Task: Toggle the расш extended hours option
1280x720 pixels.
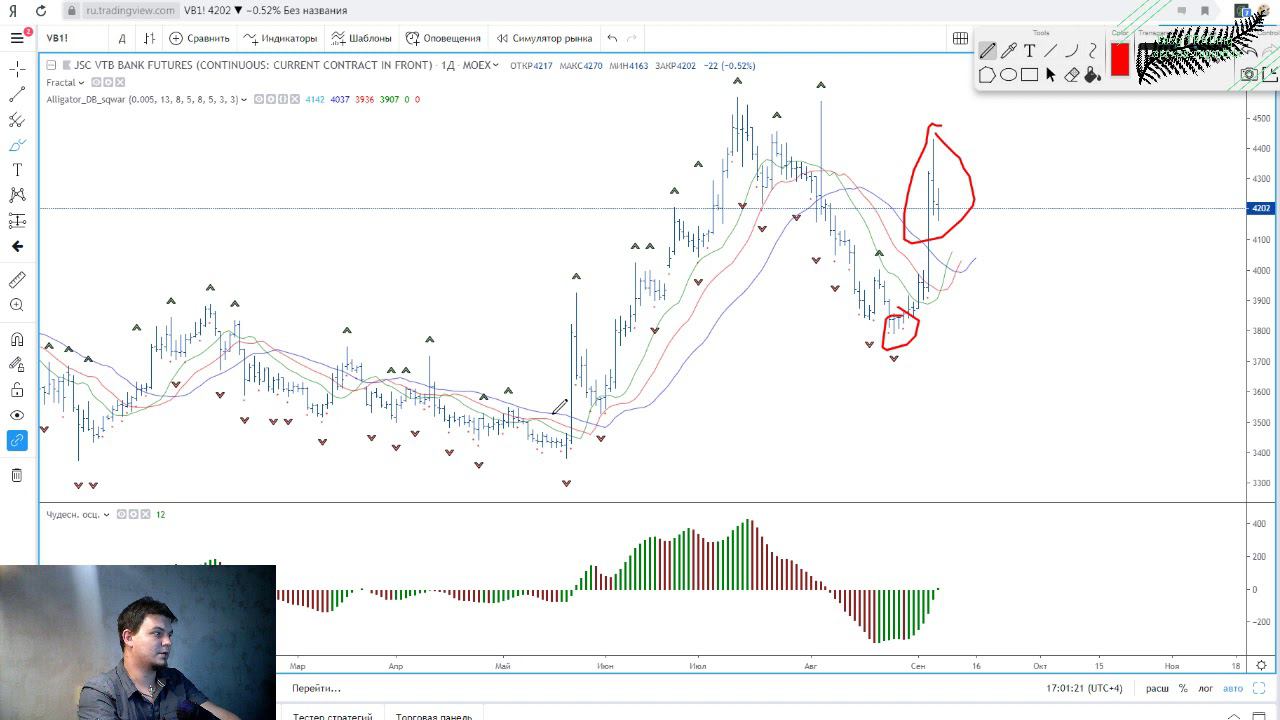Action: (1157, 688)
